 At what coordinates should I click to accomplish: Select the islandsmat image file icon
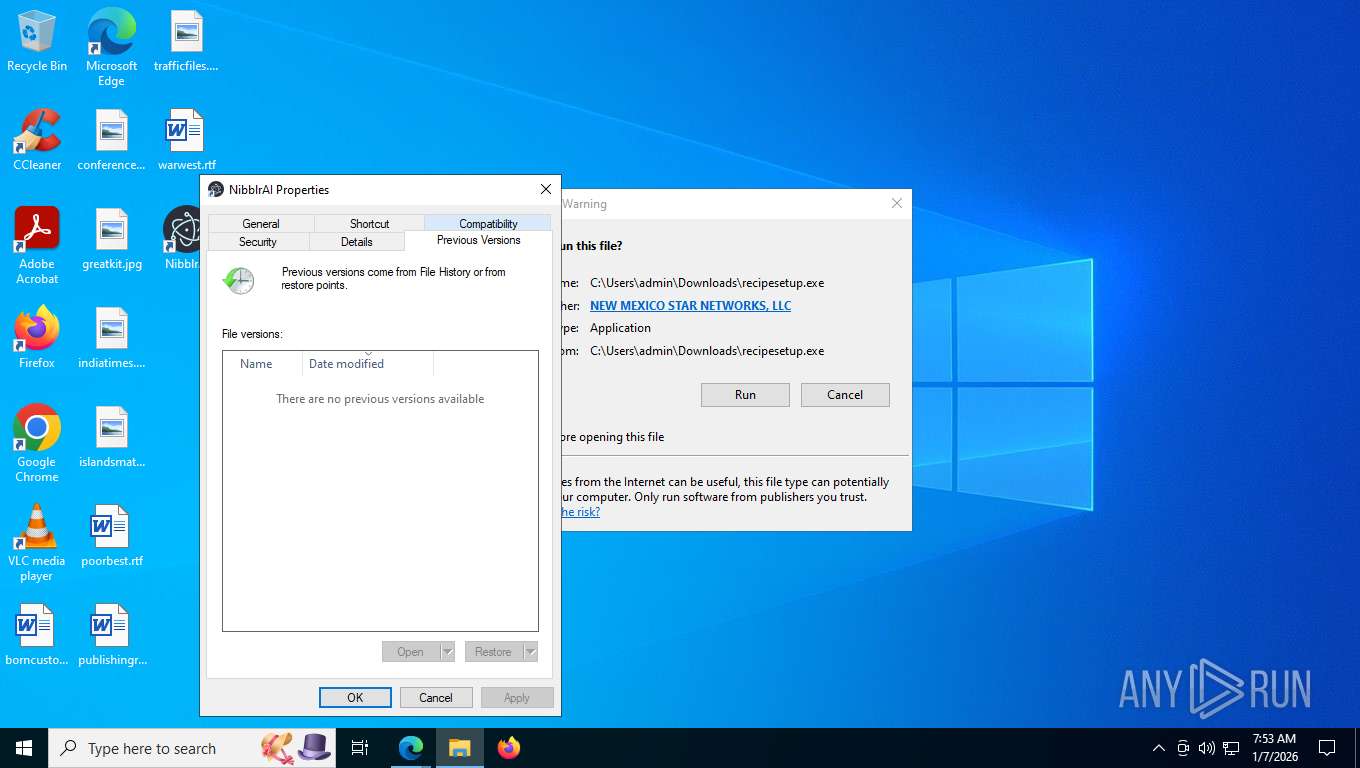111,437
